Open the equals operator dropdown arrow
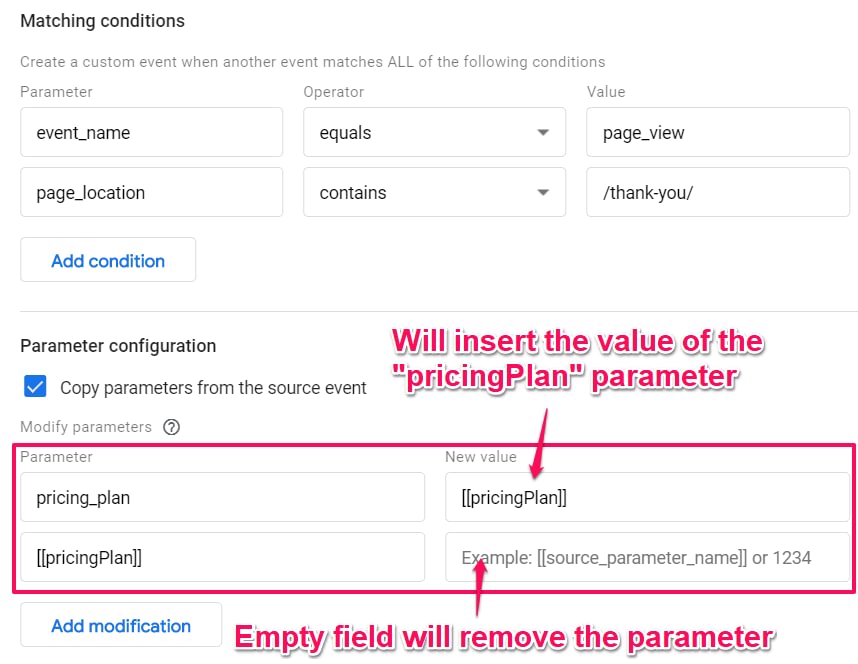 coord(543,132)
